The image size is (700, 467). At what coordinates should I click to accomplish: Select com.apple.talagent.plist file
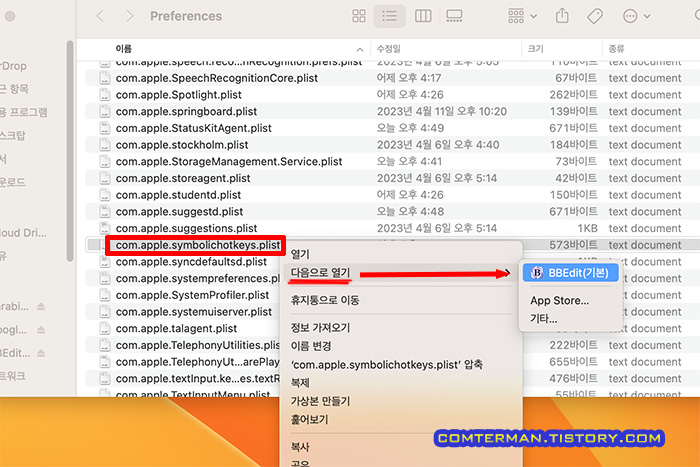tap(176, 329)
